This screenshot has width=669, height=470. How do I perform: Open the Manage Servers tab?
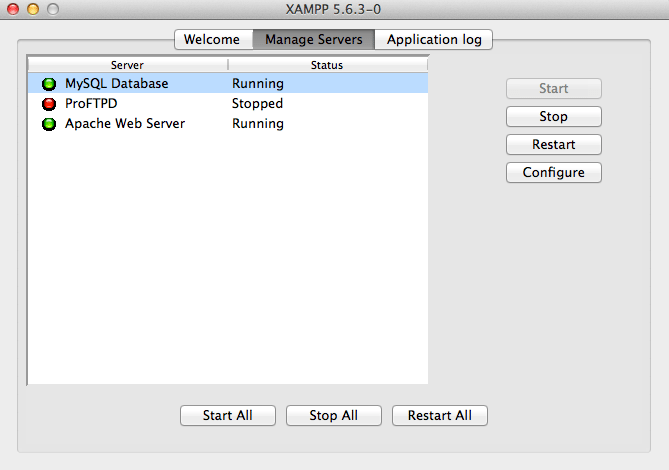coord(314,39)
